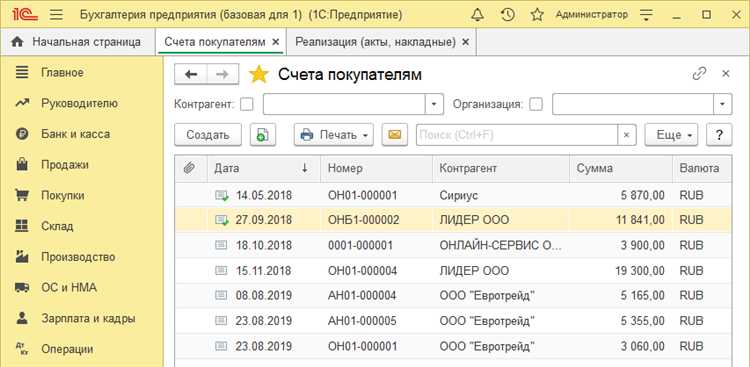The image size is (750, 367).
Task: Close the Счета покупателям form with the X
Action: click(726, 74)
